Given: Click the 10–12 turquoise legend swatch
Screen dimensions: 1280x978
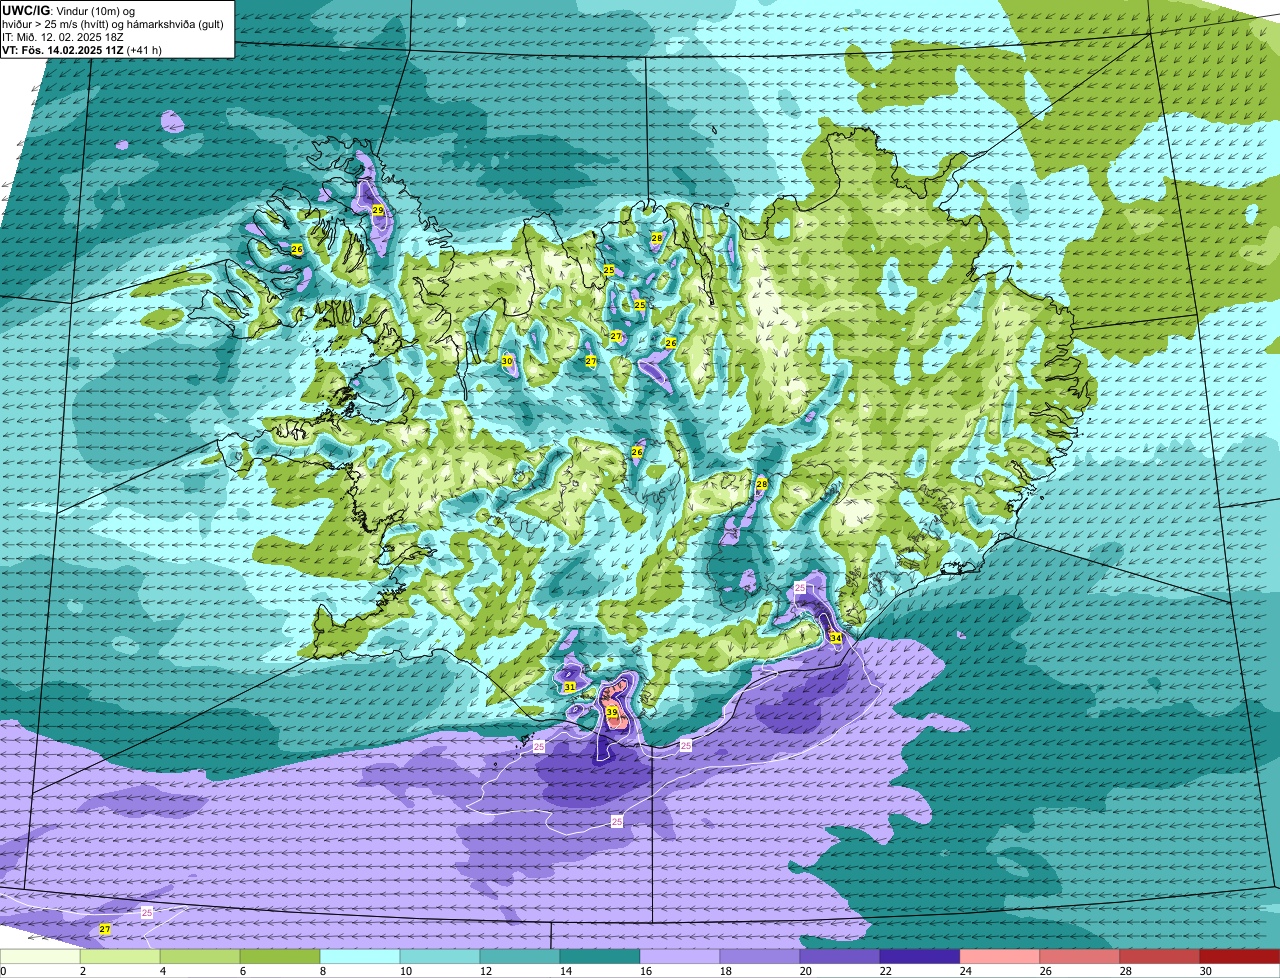Looking at the screenshot, I should pos(440,957).
